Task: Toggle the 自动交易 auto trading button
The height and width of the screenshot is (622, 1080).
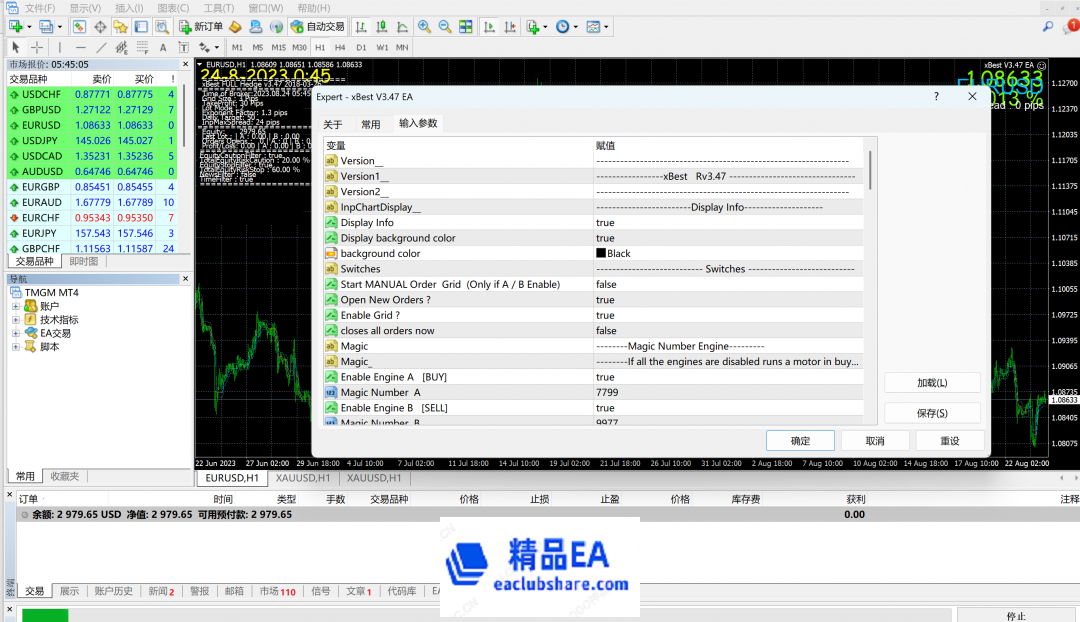Action: point(317,27)
